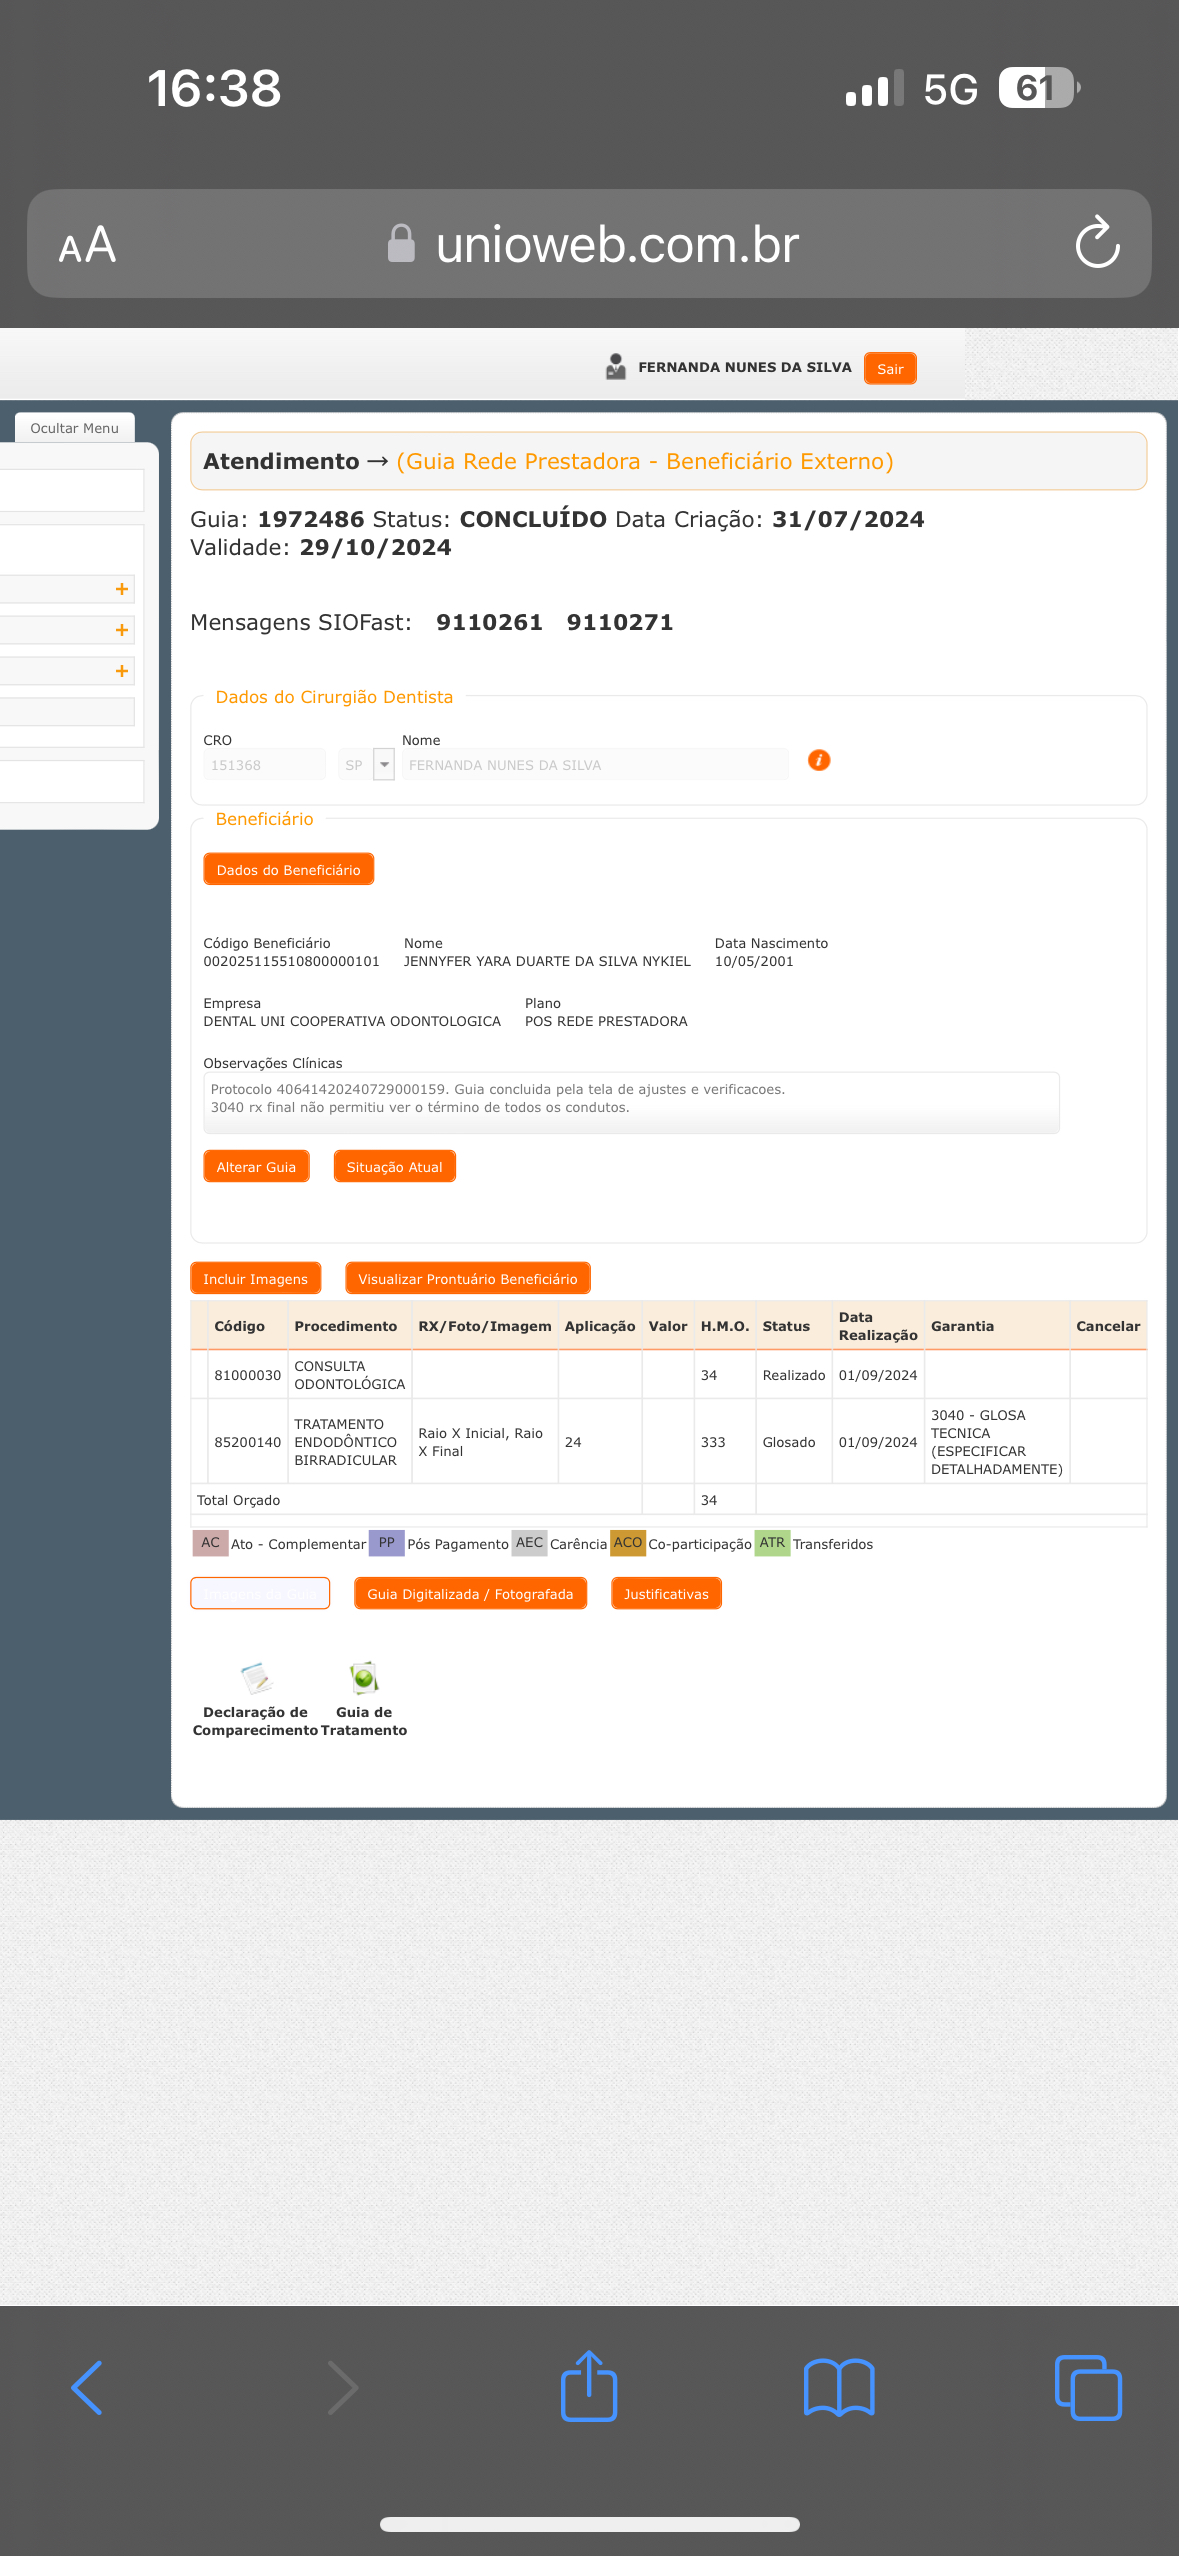Viewport: 1179px width, 2556px height.
Task: Click plan name POS REDE PRESTADORA
Action: (606, 1021)
